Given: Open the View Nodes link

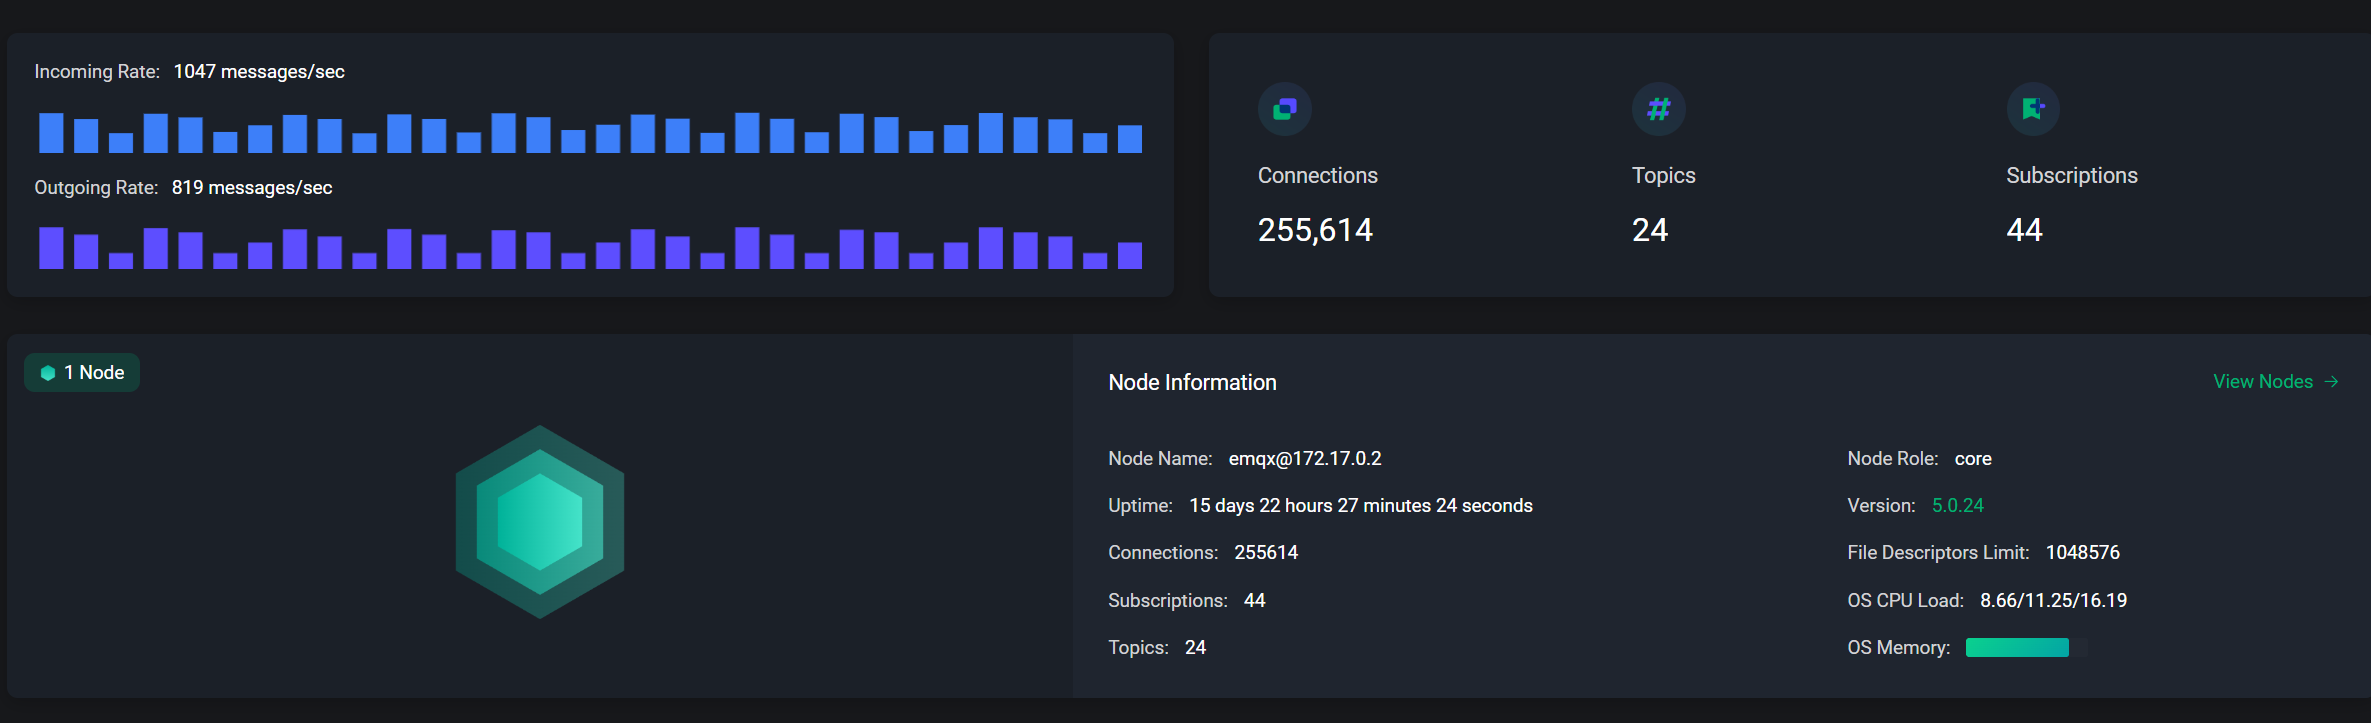Looking at the screenshot, I should (2262, 382).
